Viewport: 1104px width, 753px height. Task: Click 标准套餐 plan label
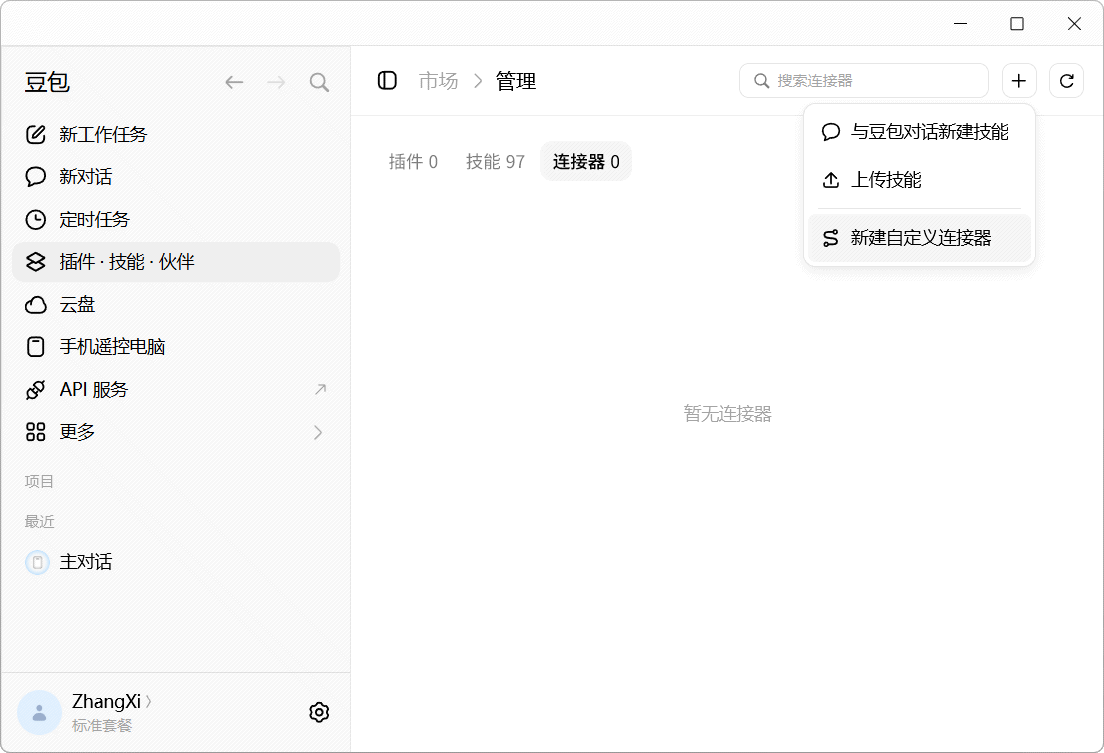(x=102, y=726)
